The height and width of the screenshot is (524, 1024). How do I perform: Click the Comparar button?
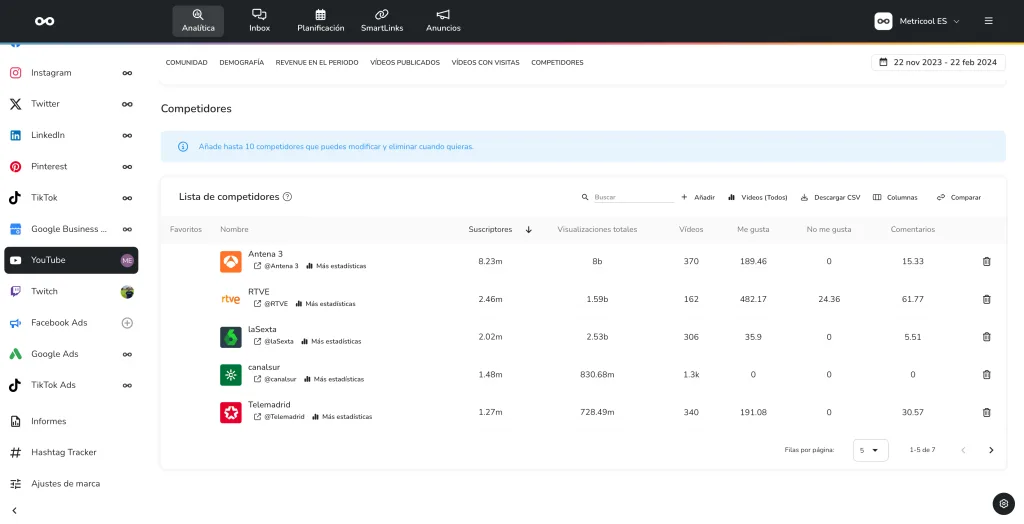[x=959, y=197]
